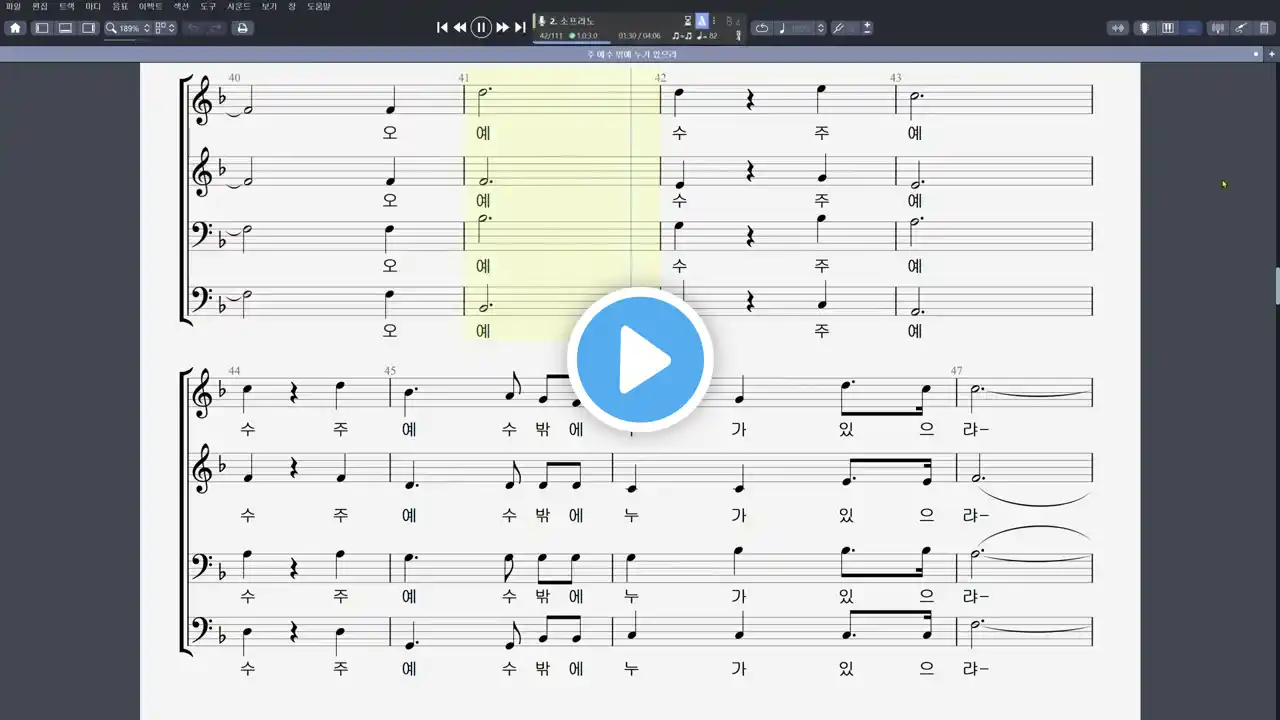Viewport: 1280px width, 720px height.
Task: Open the 이펙트 menu
Action: coord(151,6)
